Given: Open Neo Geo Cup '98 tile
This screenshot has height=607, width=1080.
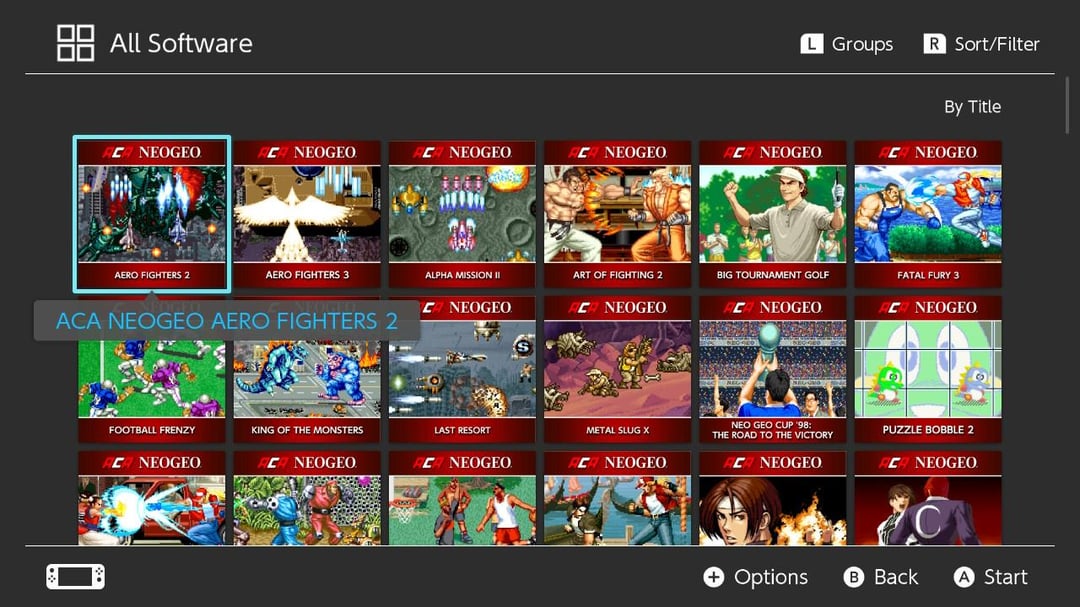Looking at the screenshot, I should click(x=773, y=369).
